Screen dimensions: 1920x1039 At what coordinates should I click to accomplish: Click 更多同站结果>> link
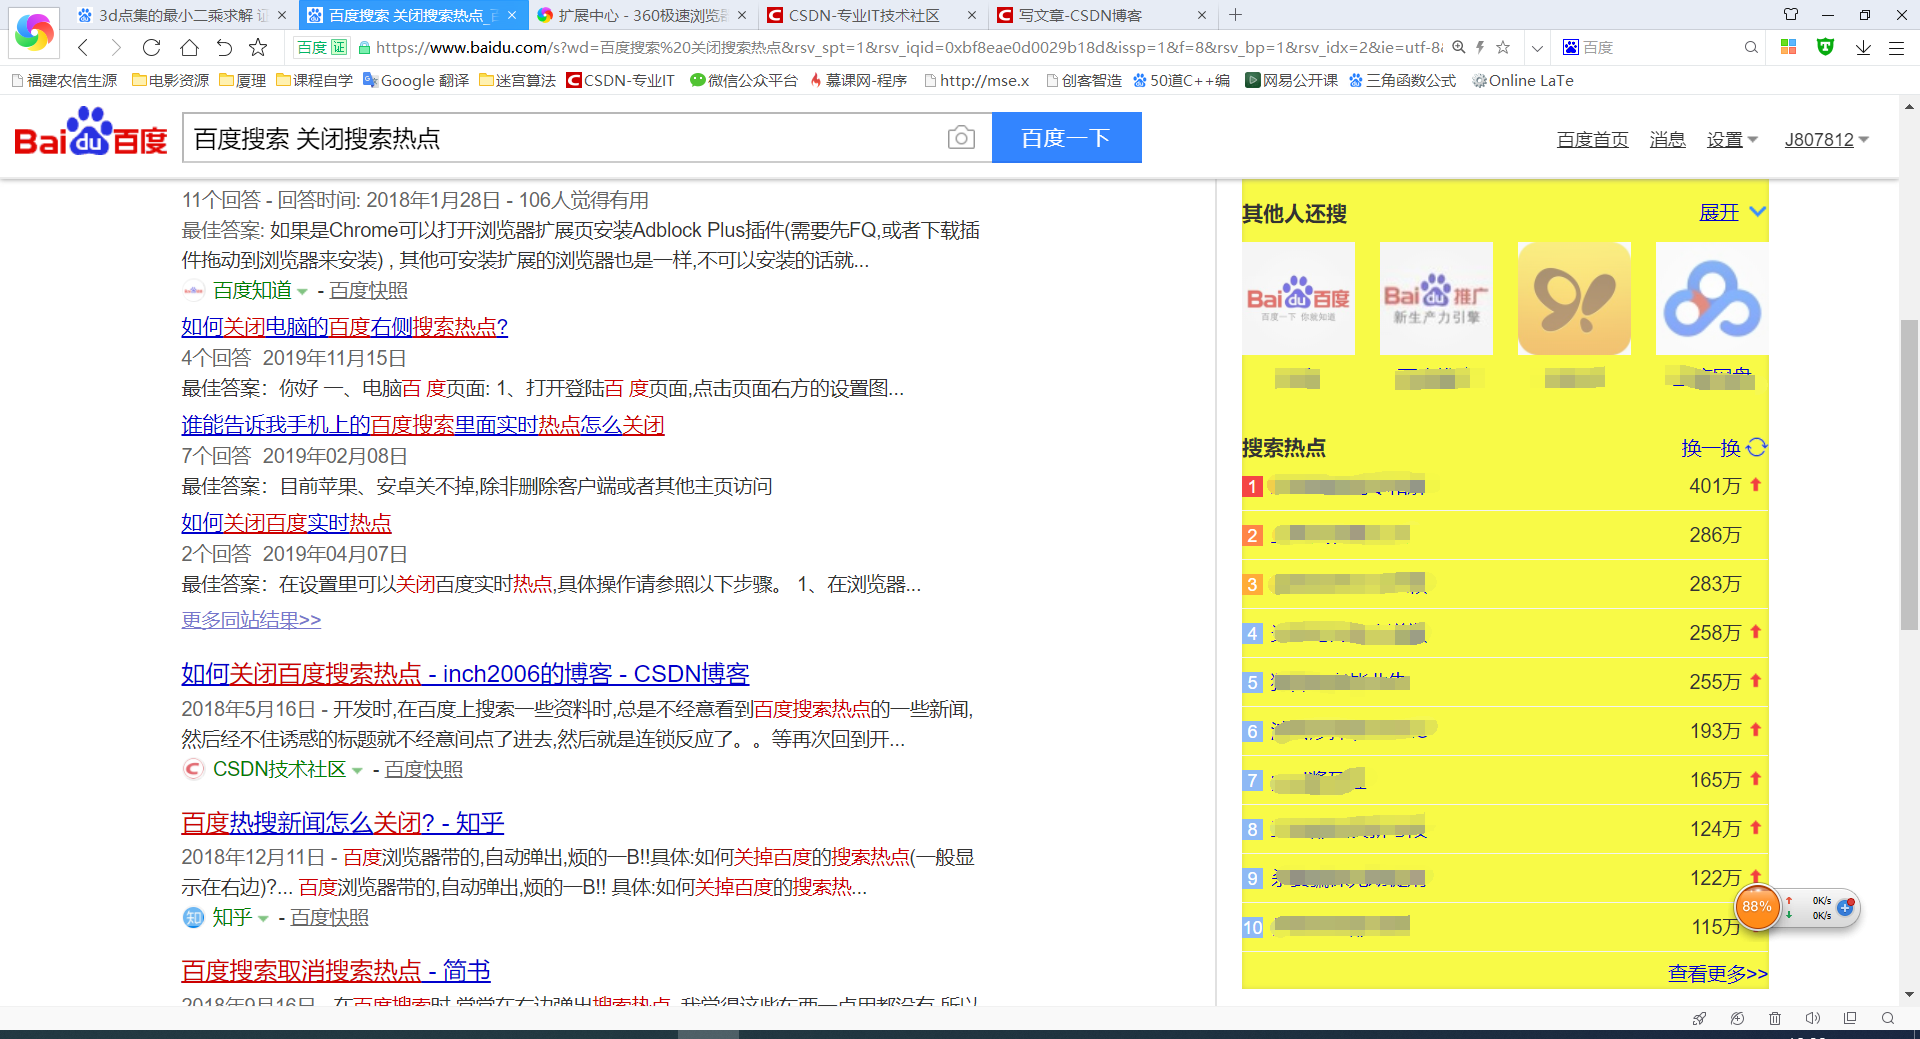click(251, 620)
